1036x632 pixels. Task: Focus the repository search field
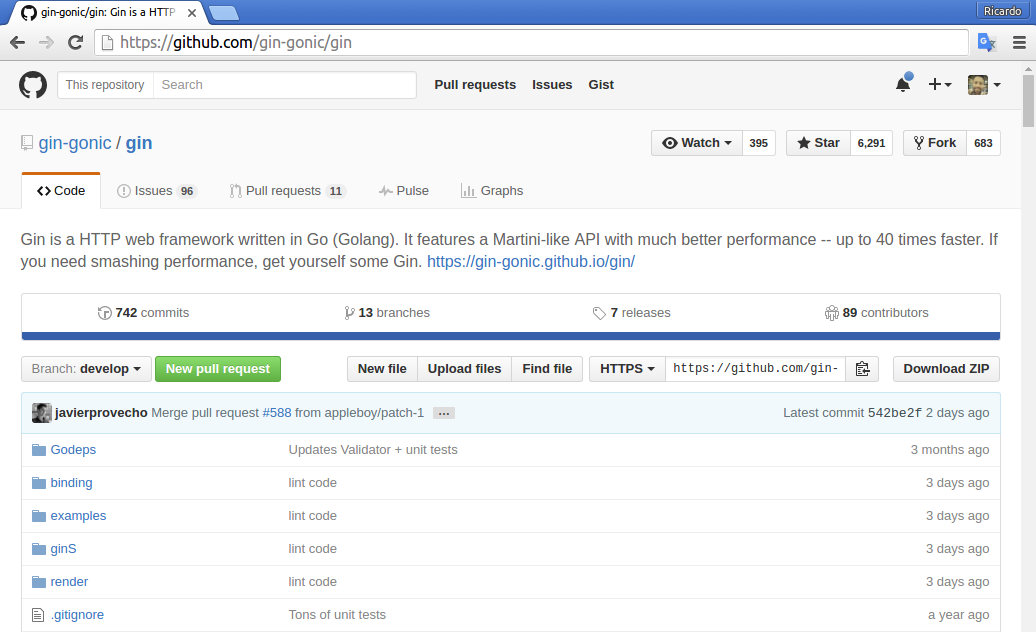coord(285,85)
